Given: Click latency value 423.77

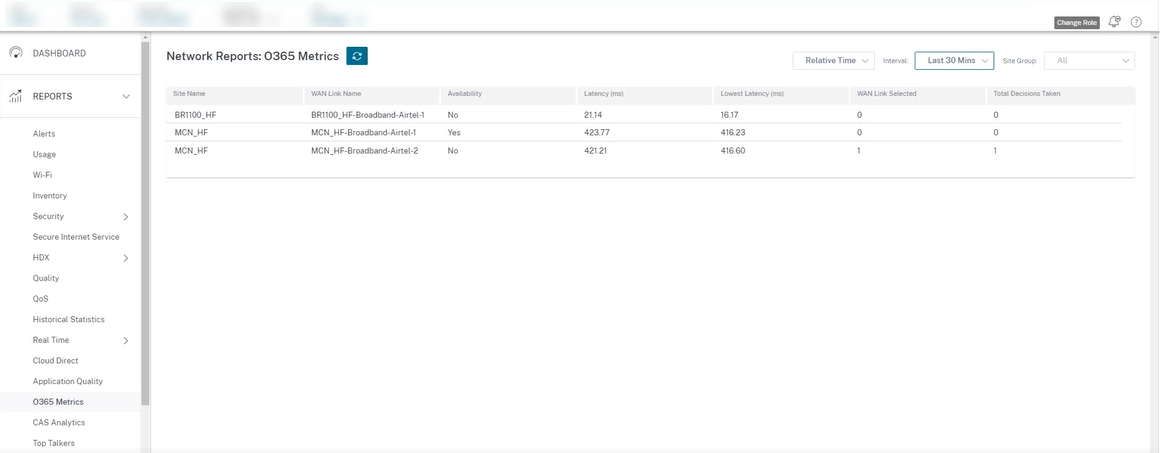Looking at the screenshot, I should (x=597, y=132).
